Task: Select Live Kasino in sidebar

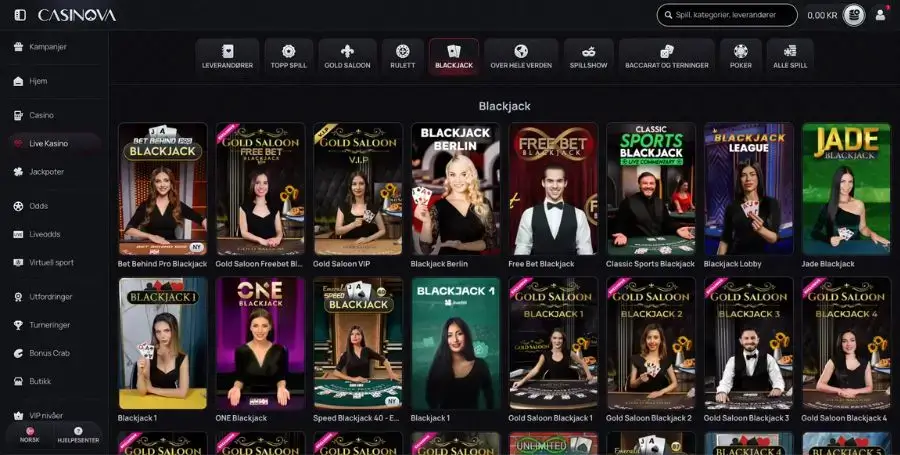Action: 55,143
